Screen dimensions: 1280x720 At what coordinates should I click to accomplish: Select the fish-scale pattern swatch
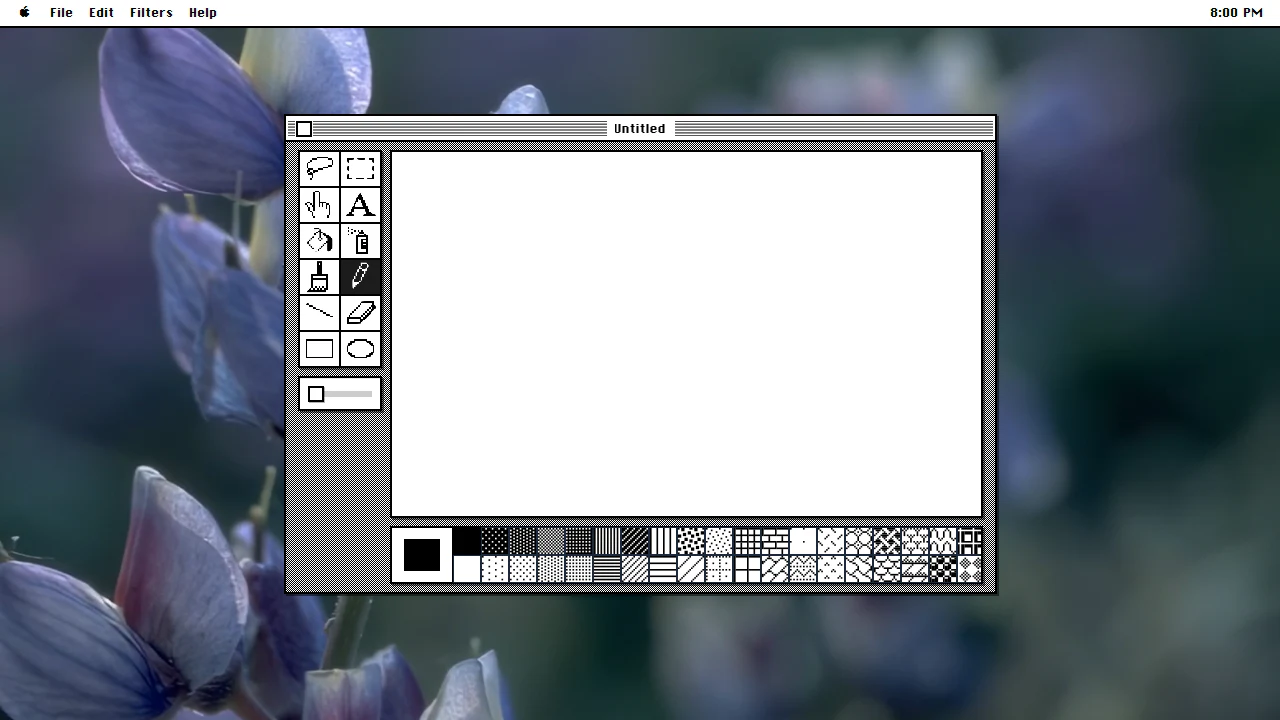(887, 569)
